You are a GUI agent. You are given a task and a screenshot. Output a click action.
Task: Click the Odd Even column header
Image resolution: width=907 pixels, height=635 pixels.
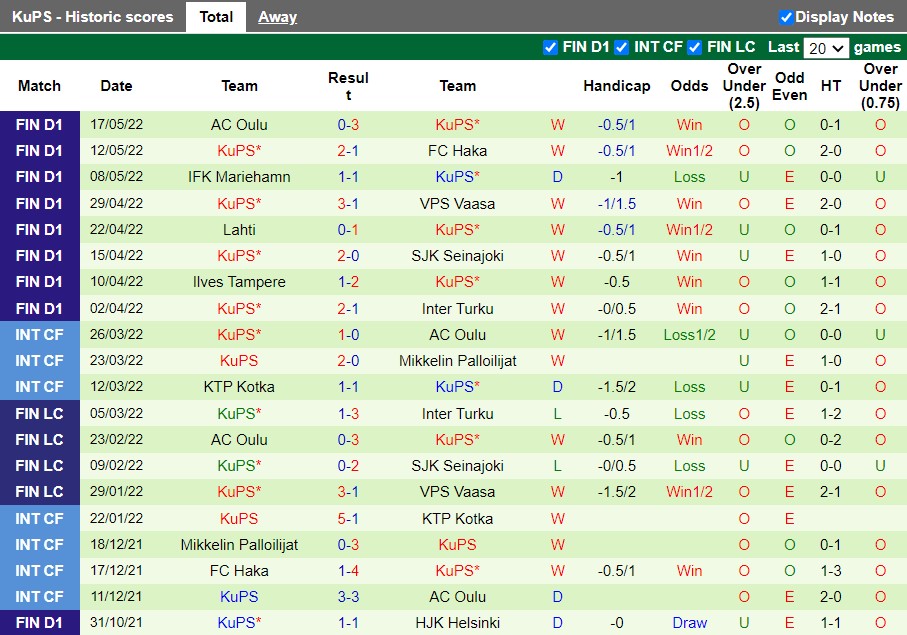[790, 86]
